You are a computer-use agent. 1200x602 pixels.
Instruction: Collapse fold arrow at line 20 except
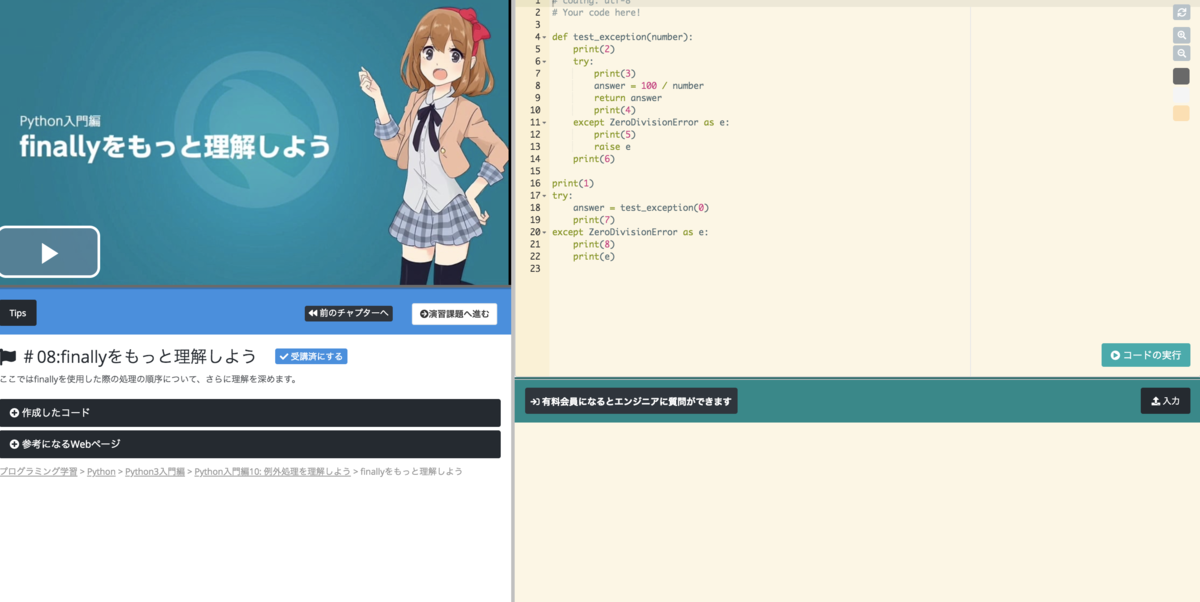[x=545, y=232]
